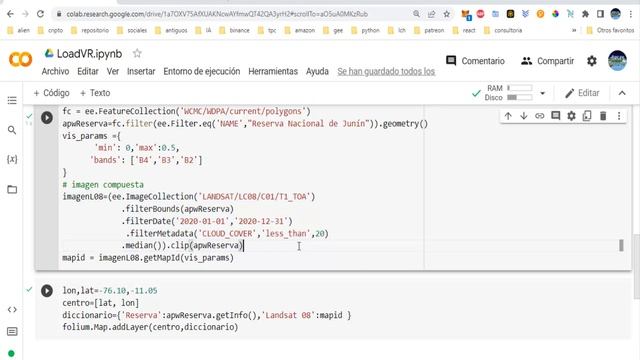640x360 pixels.
Task: Add a comment to the cell
Action: [556, 116]
